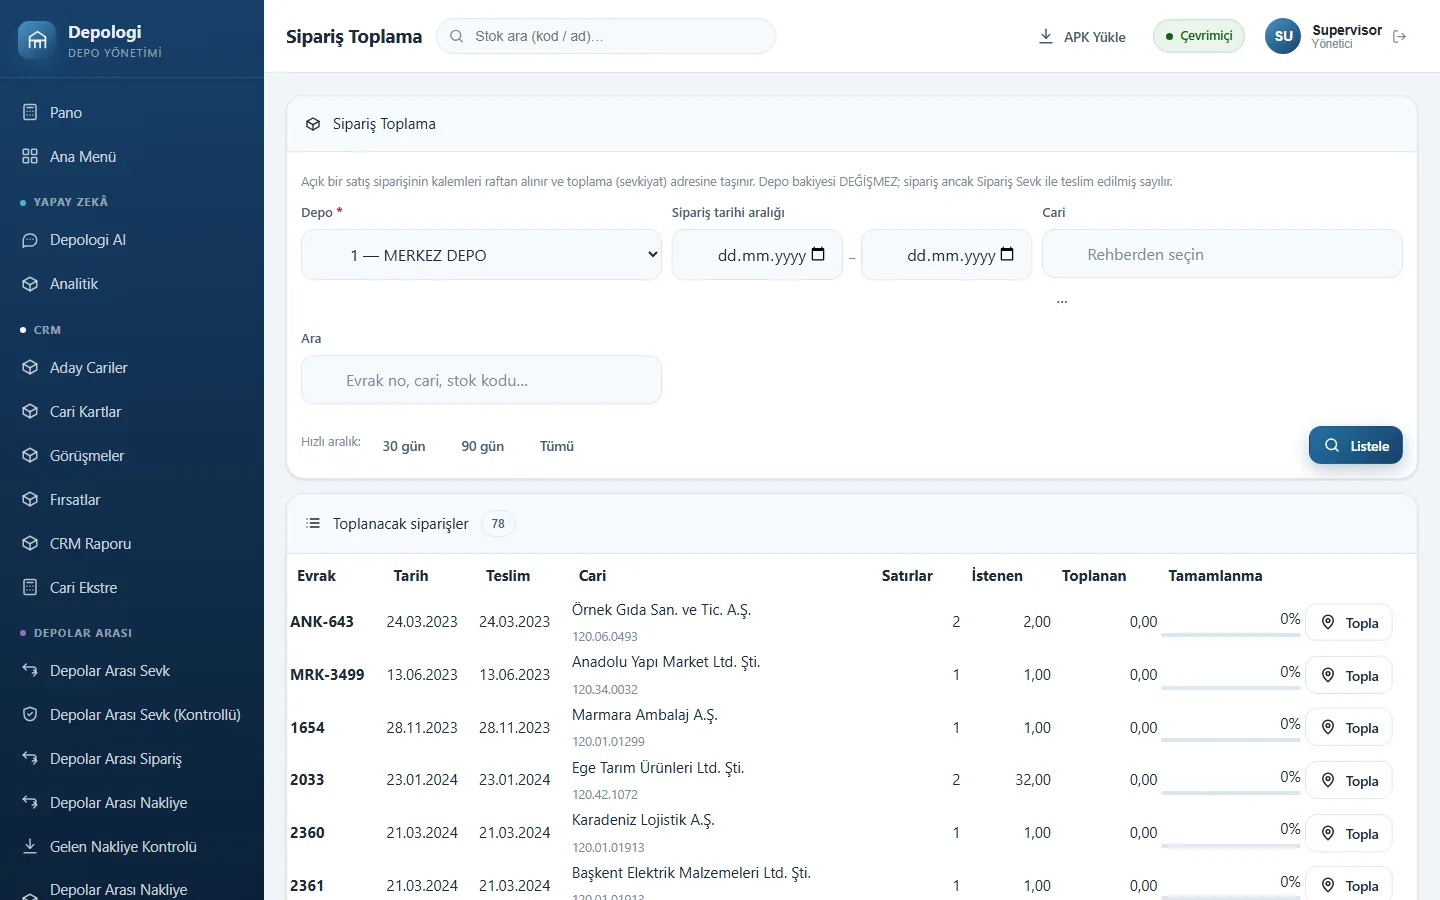Select the 90 gün quick range
This screenshot has height=900, width=1440.
pos(483,446)
